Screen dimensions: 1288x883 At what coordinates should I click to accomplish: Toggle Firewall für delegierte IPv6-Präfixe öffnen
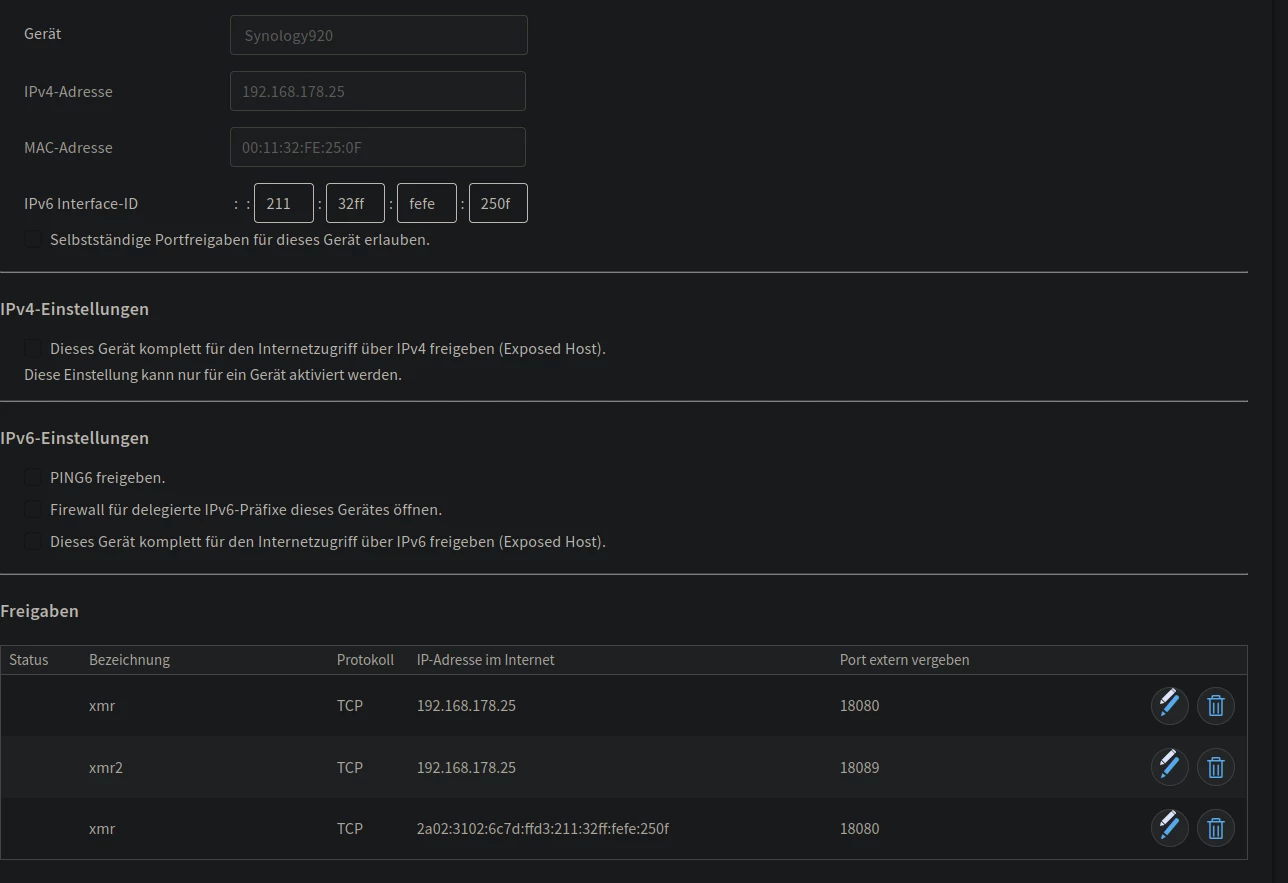pos(33,509)
